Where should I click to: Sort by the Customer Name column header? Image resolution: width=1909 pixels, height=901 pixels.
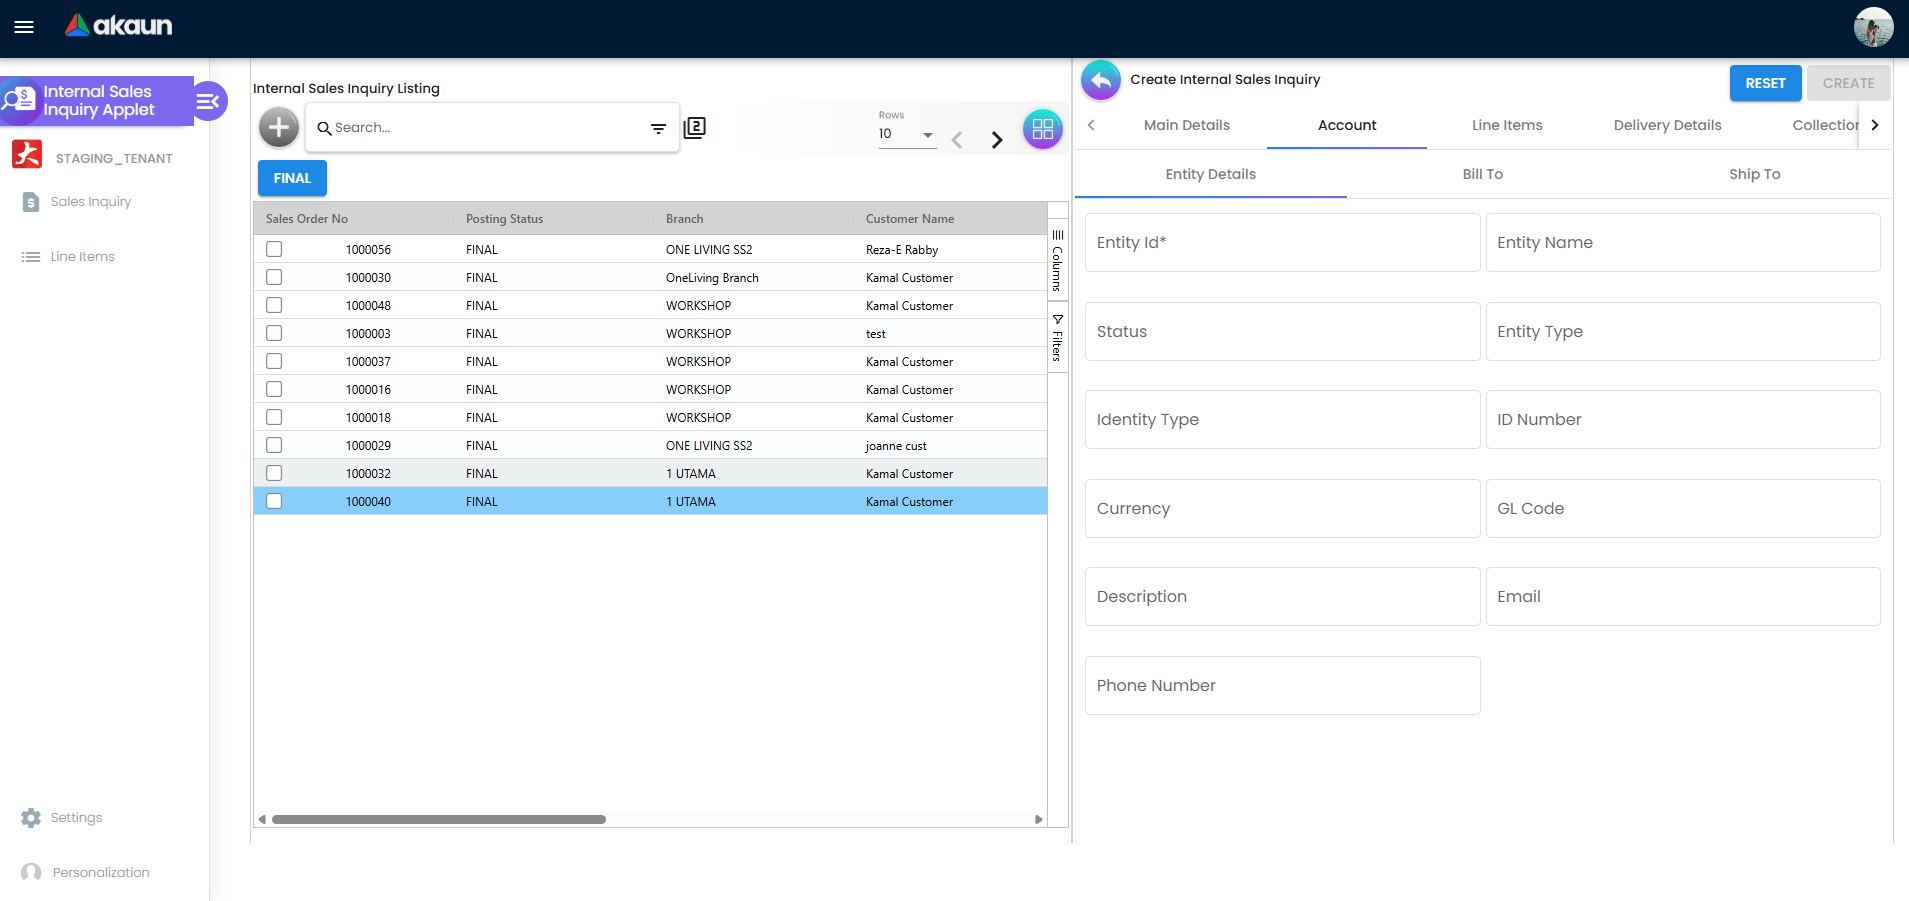tap(950, 219)
